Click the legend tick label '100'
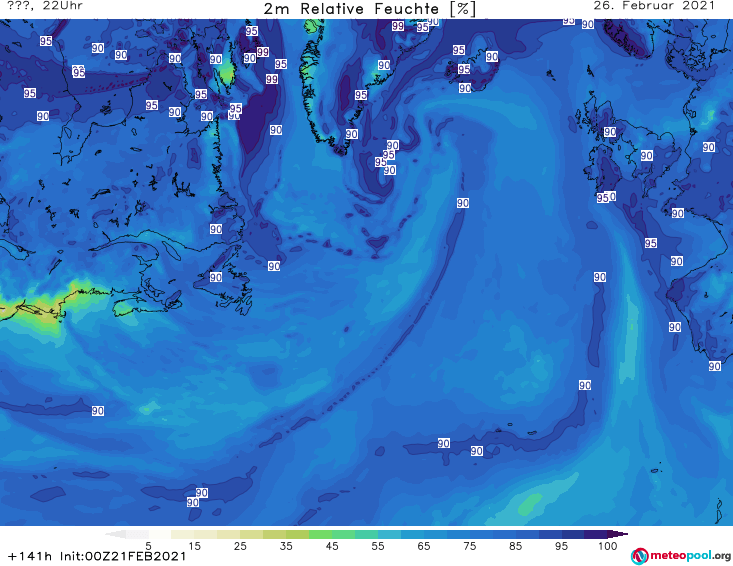This screenshot has height=566, width=733. (x=608, y=546)
